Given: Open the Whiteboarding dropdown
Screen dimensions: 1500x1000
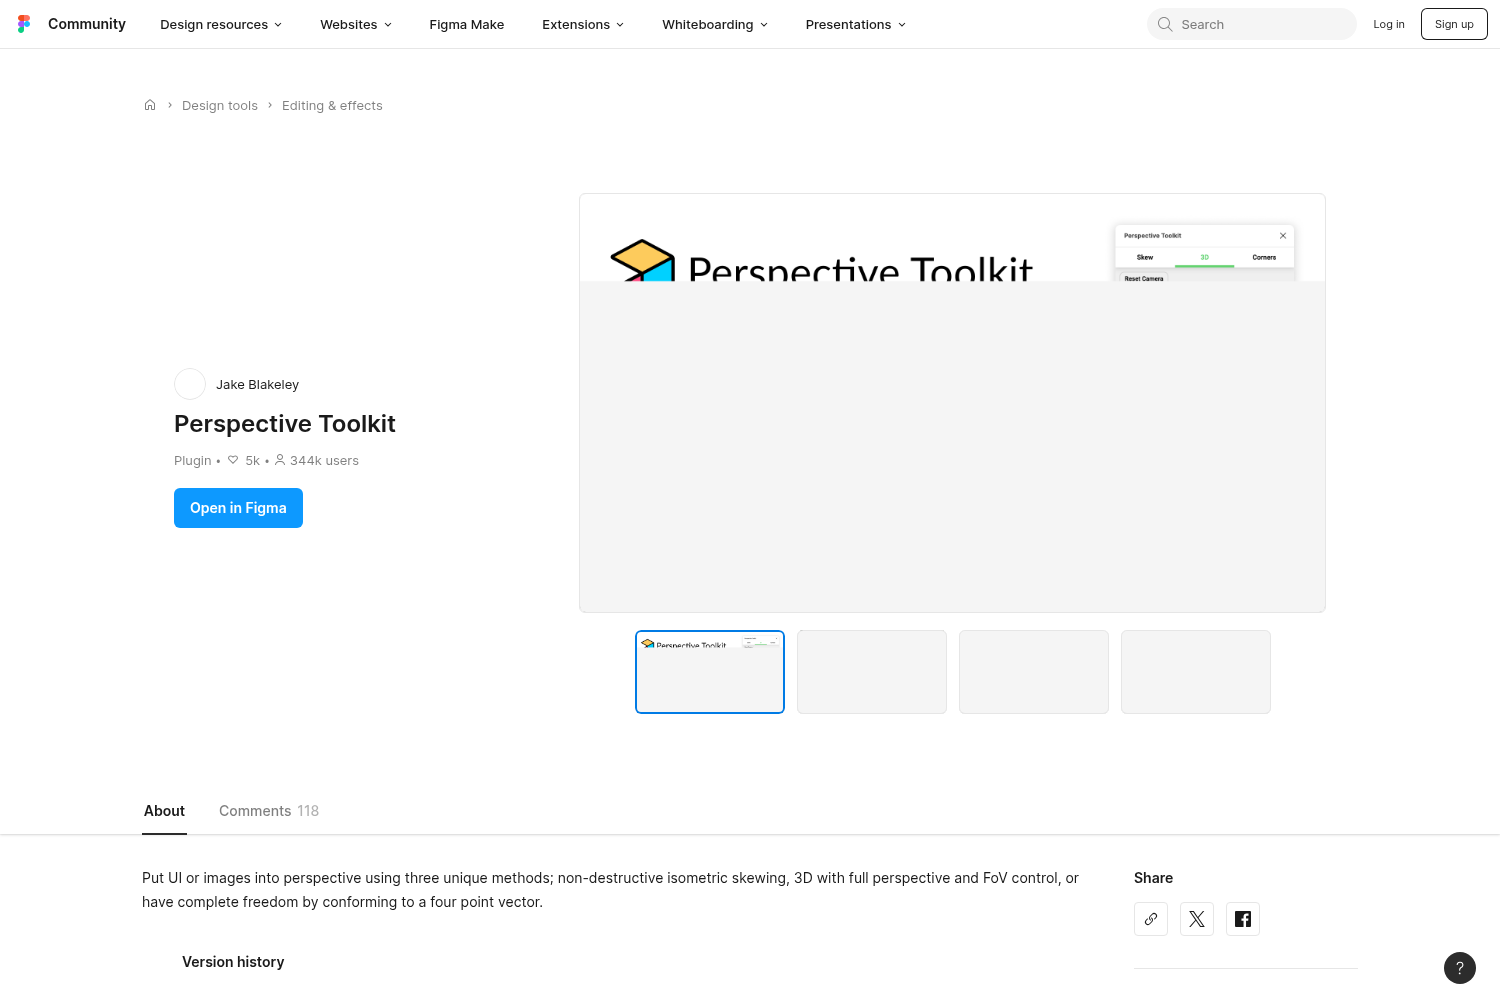Looking at the screenshot, I should tap(715, 24).
